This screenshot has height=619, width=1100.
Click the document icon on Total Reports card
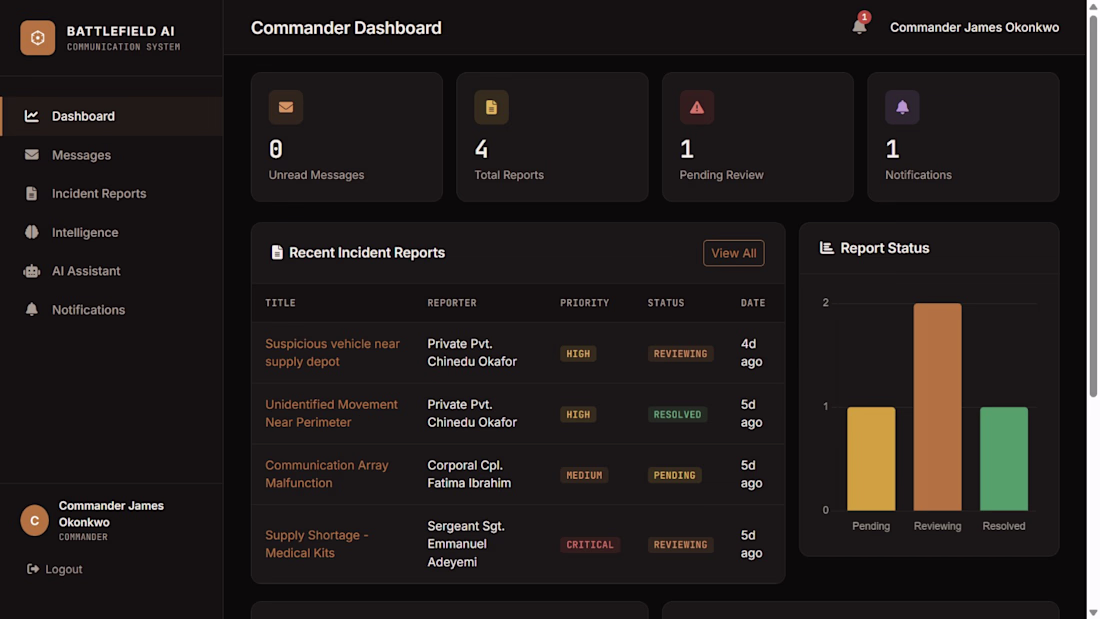point(491,107)
